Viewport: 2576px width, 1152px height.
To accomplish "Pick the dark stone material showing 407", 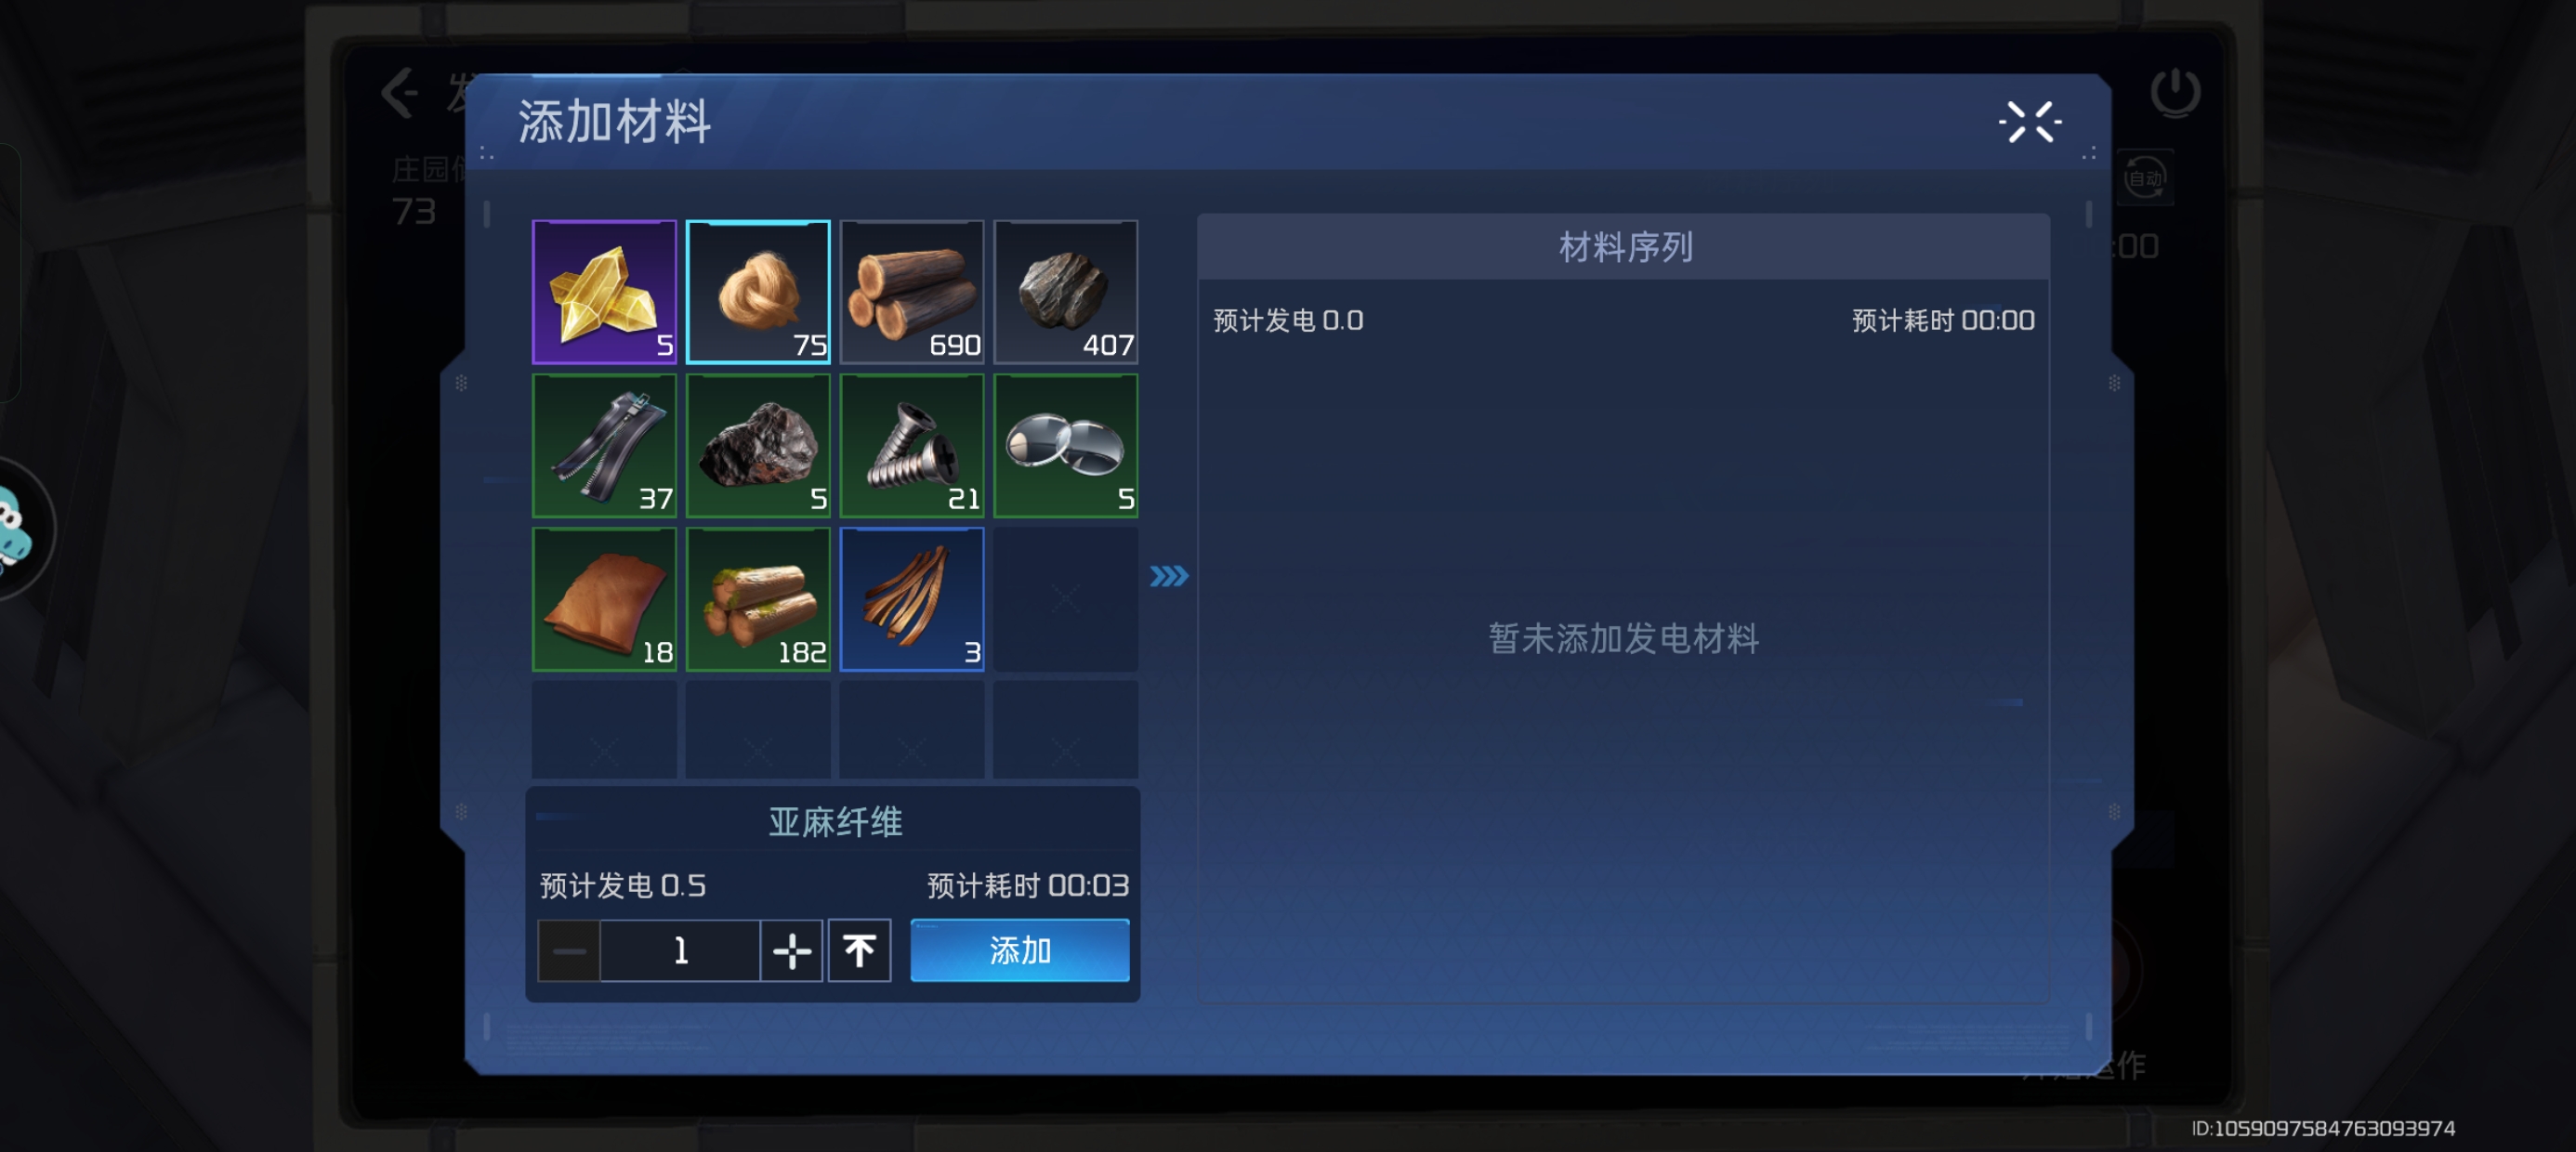I will 1066,291.
